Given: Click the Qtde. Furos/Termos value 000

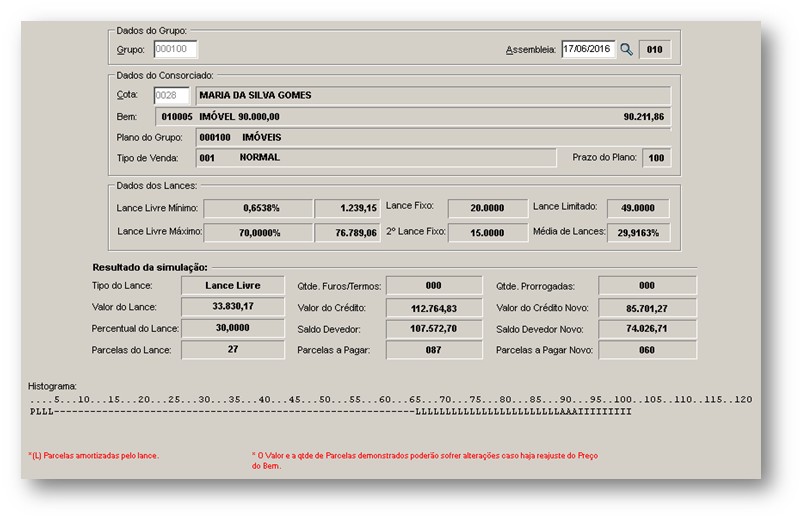Looking at the screenshot, I should [x=434, y=286].
